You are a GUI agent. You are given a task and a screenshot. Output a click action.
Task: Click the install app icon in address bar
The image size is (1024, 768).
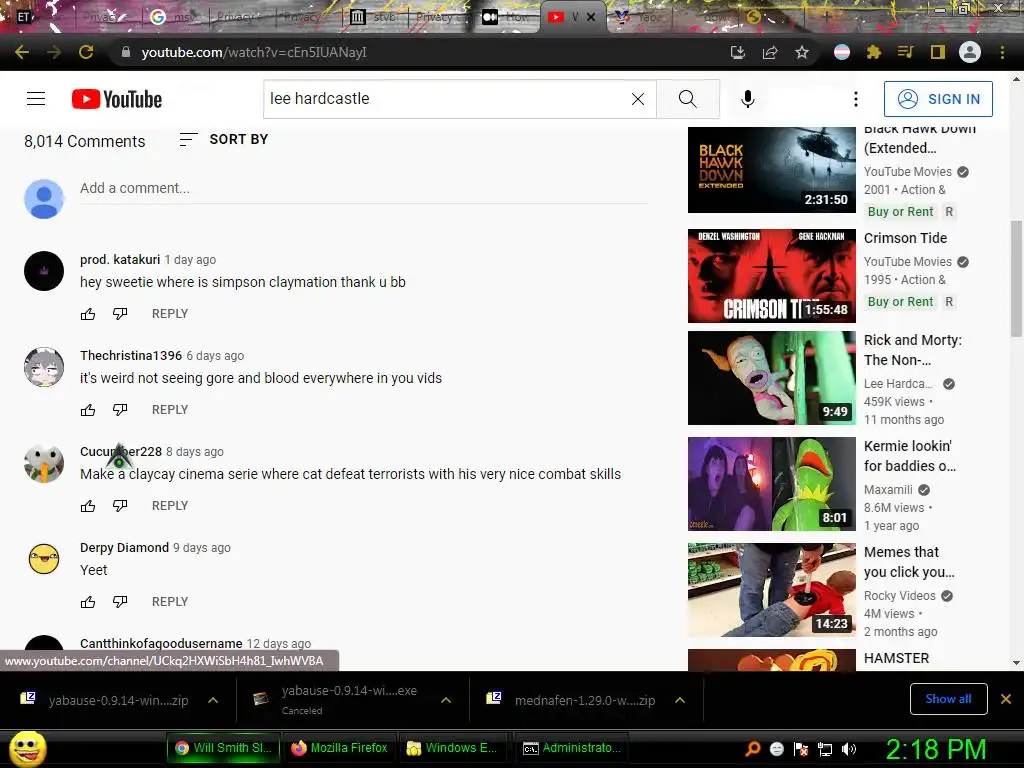click(x=738, y=52)
